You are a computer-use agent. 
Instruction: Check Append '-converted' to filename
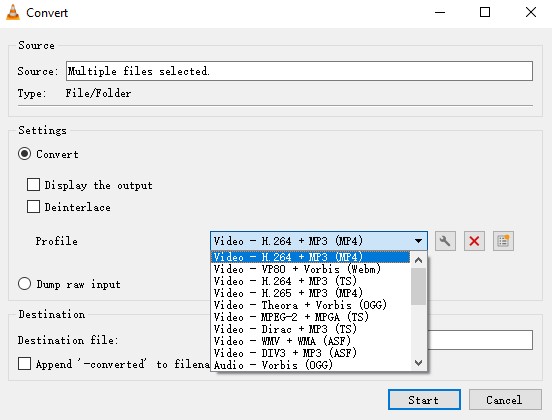tap(24, 364)
